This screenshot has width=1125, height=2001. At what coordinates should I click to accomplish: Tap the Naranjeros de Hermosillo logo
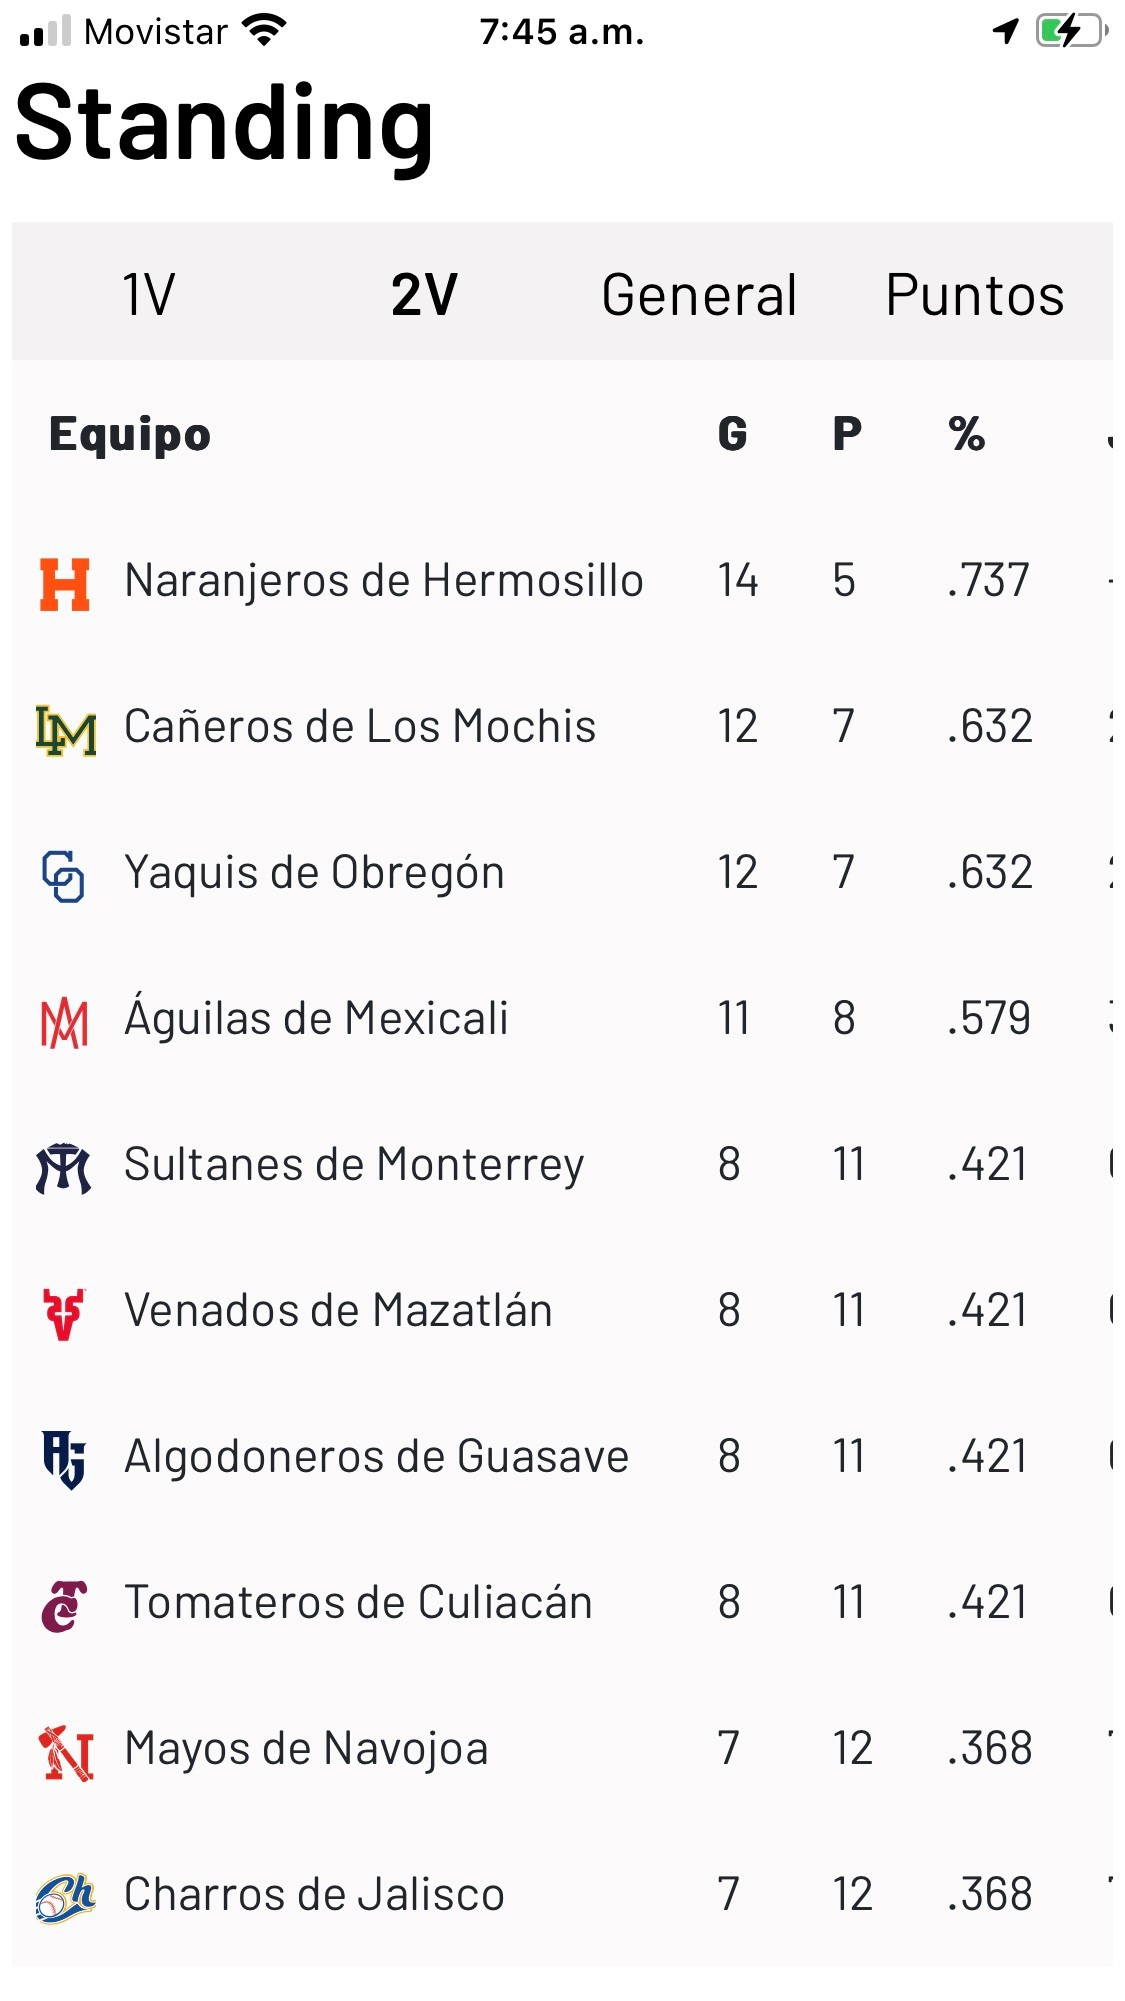[x=65, y=584]
